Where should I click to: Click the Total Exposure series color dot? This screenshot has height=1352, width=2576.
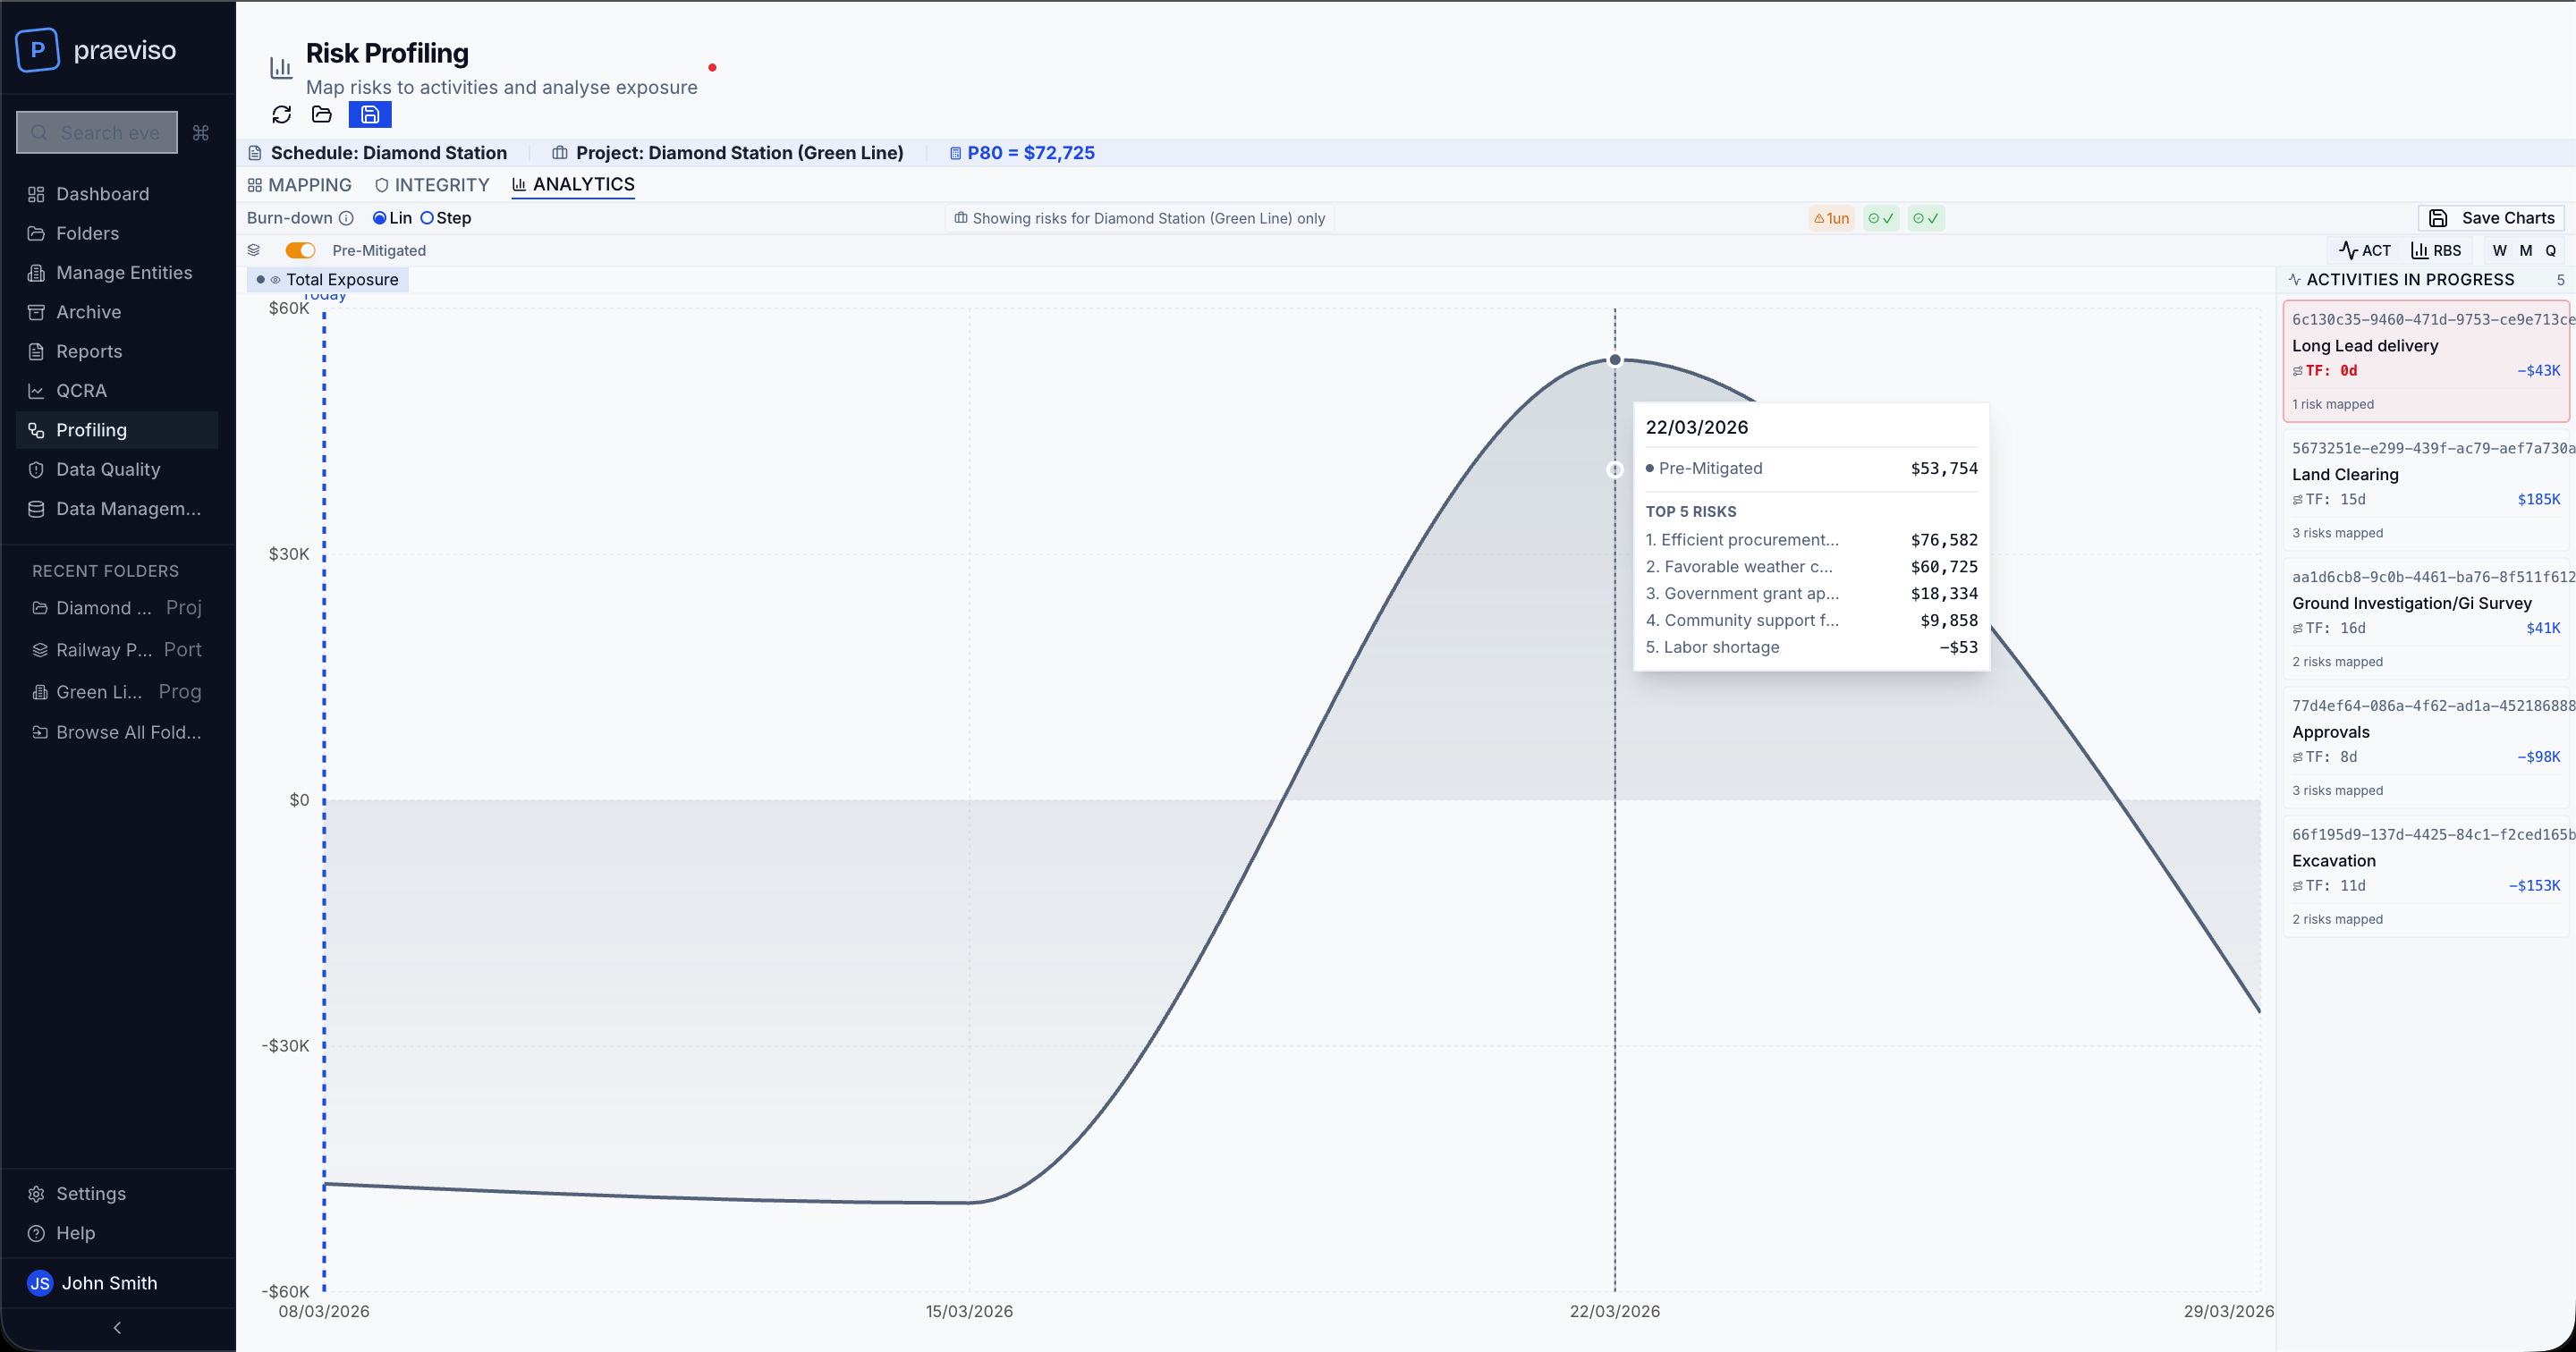point(262,280)
